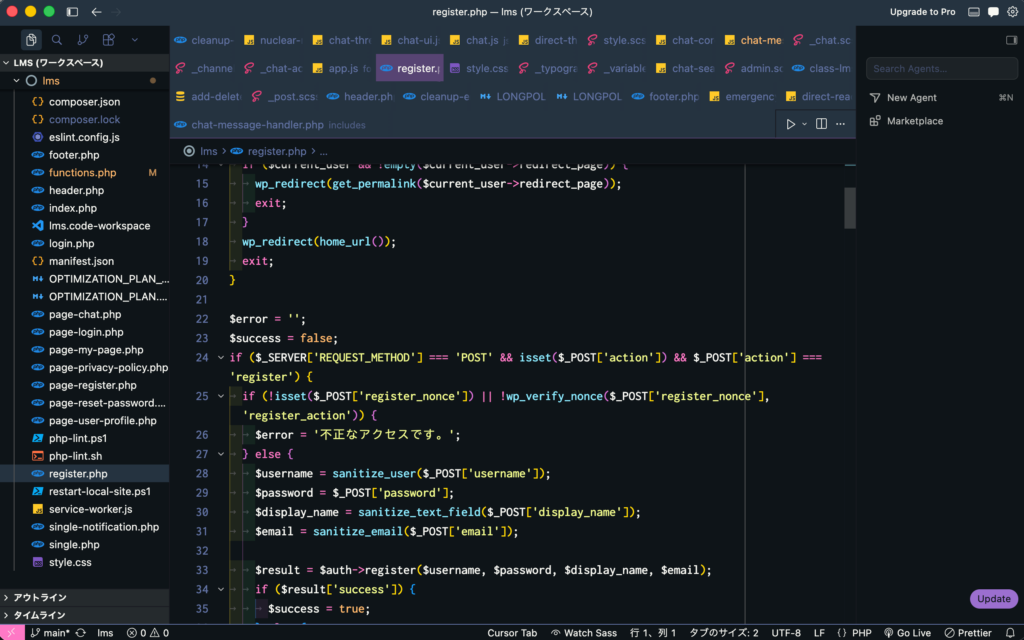Select the header.php editor tab
This screenshot has height=640, width=1024.
pyautogui.click(x=360, y=96)
